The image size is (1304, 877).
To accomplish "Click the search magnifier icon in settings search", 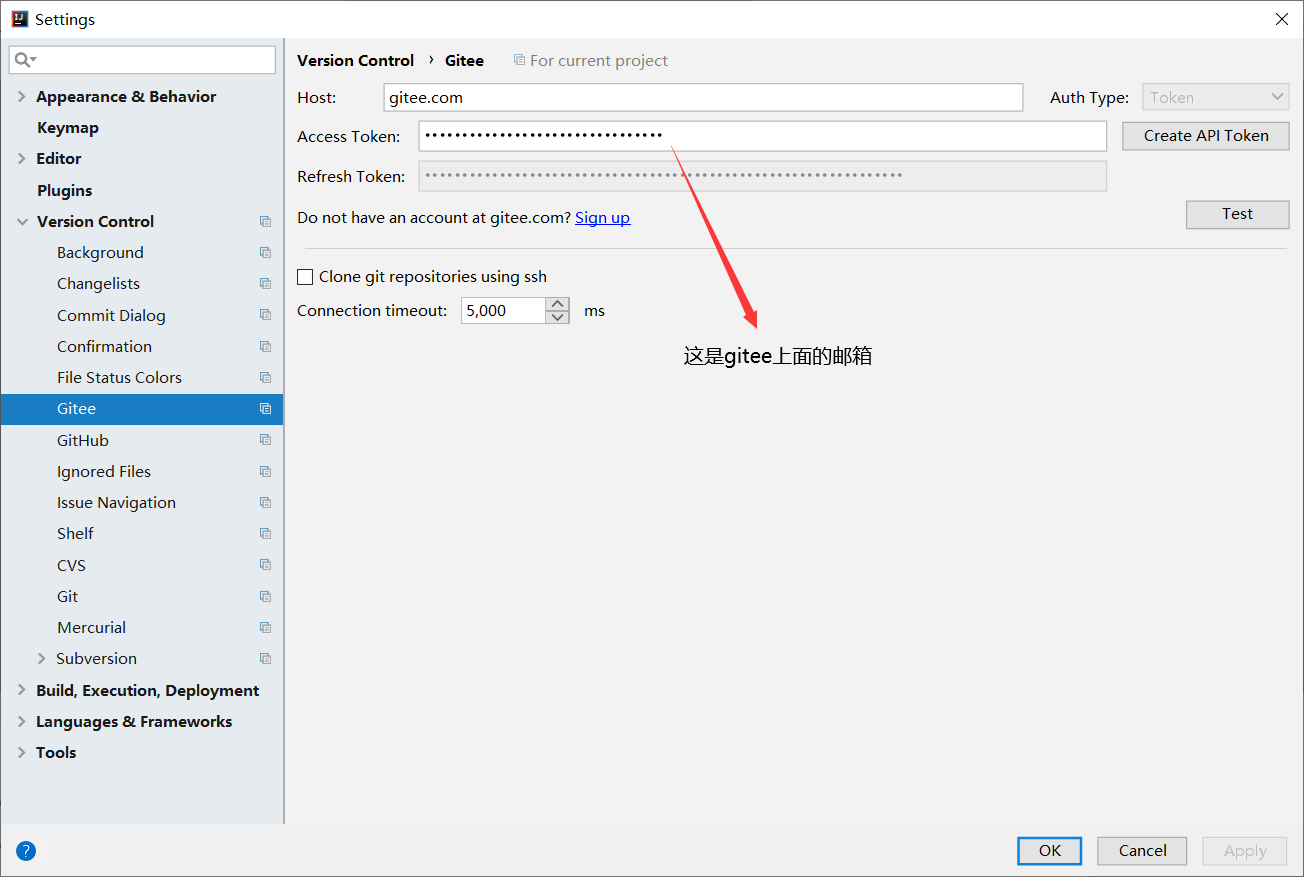I will click(25, 60).
